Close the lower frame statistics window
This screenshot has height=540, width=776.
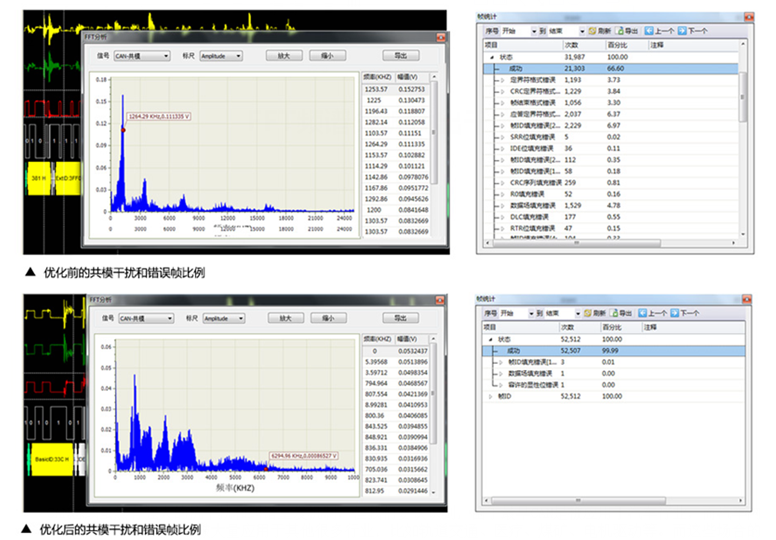(747, 299)
